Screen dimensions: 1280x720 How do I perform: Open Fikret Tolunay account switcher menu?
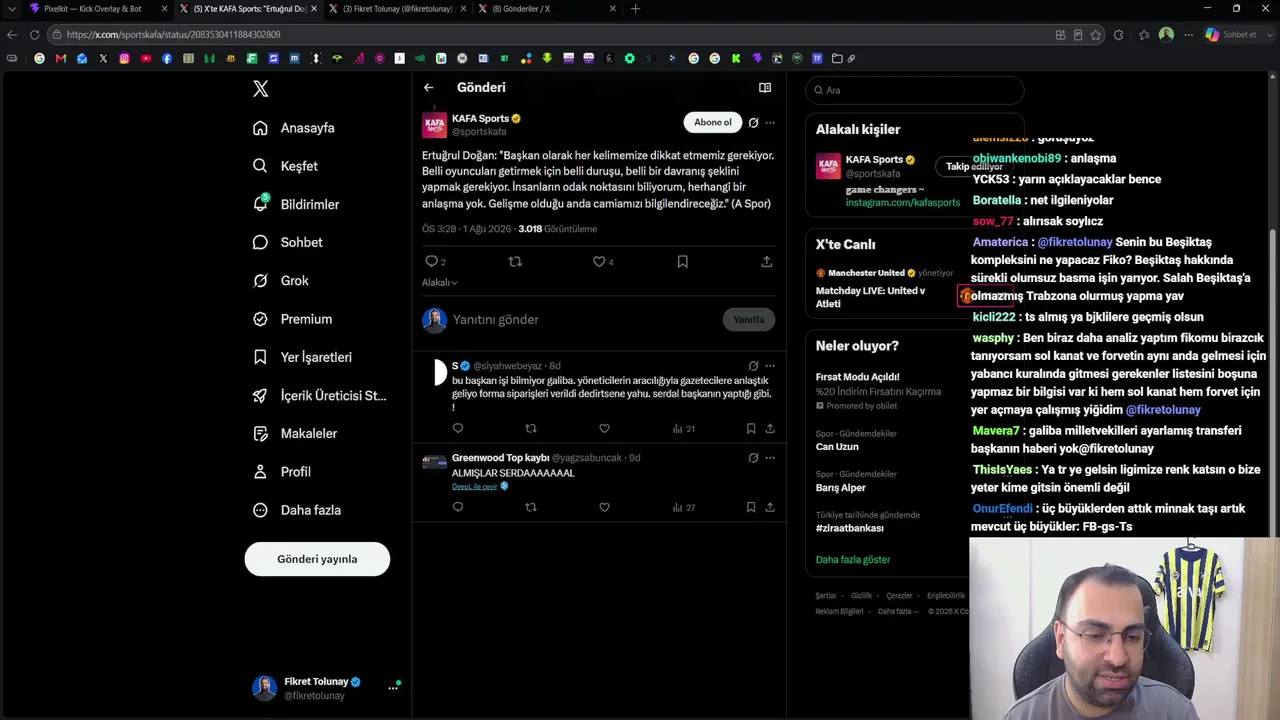326,688
